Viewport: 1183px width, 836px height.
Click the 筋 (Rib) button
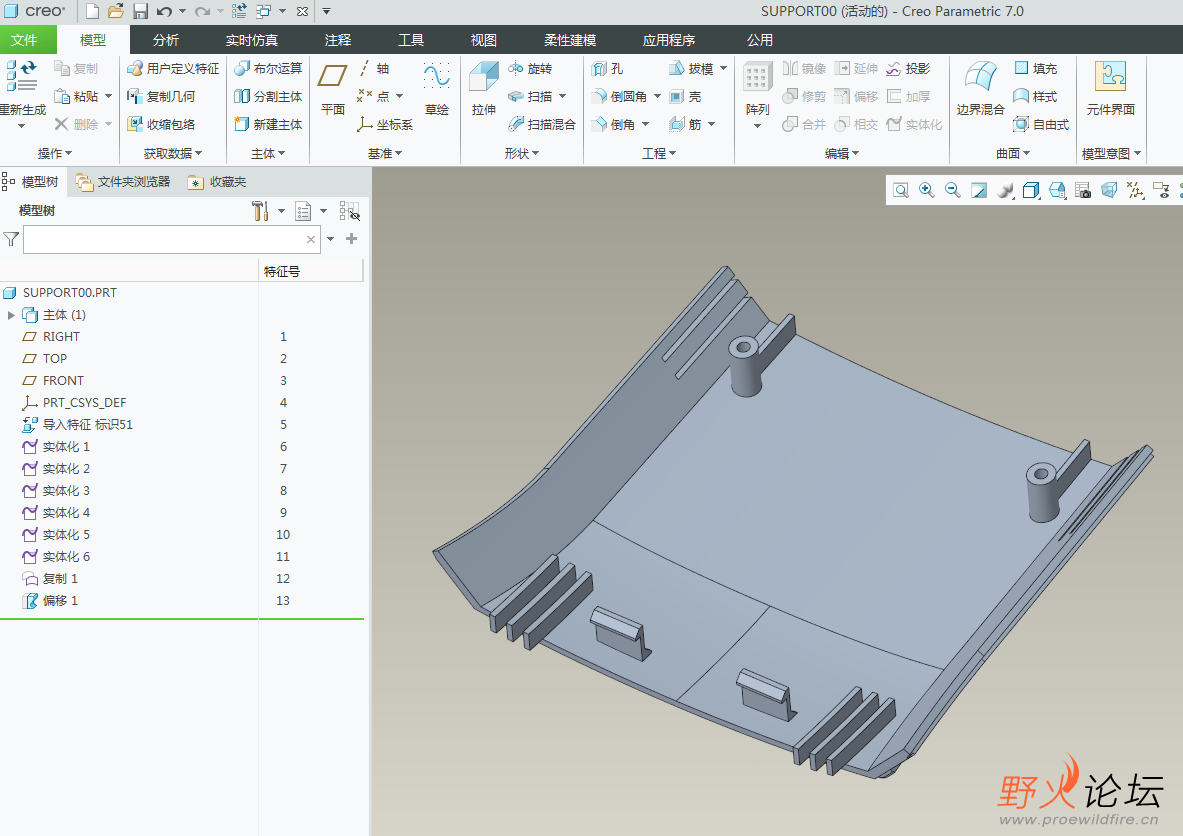[x=686, y=124]
